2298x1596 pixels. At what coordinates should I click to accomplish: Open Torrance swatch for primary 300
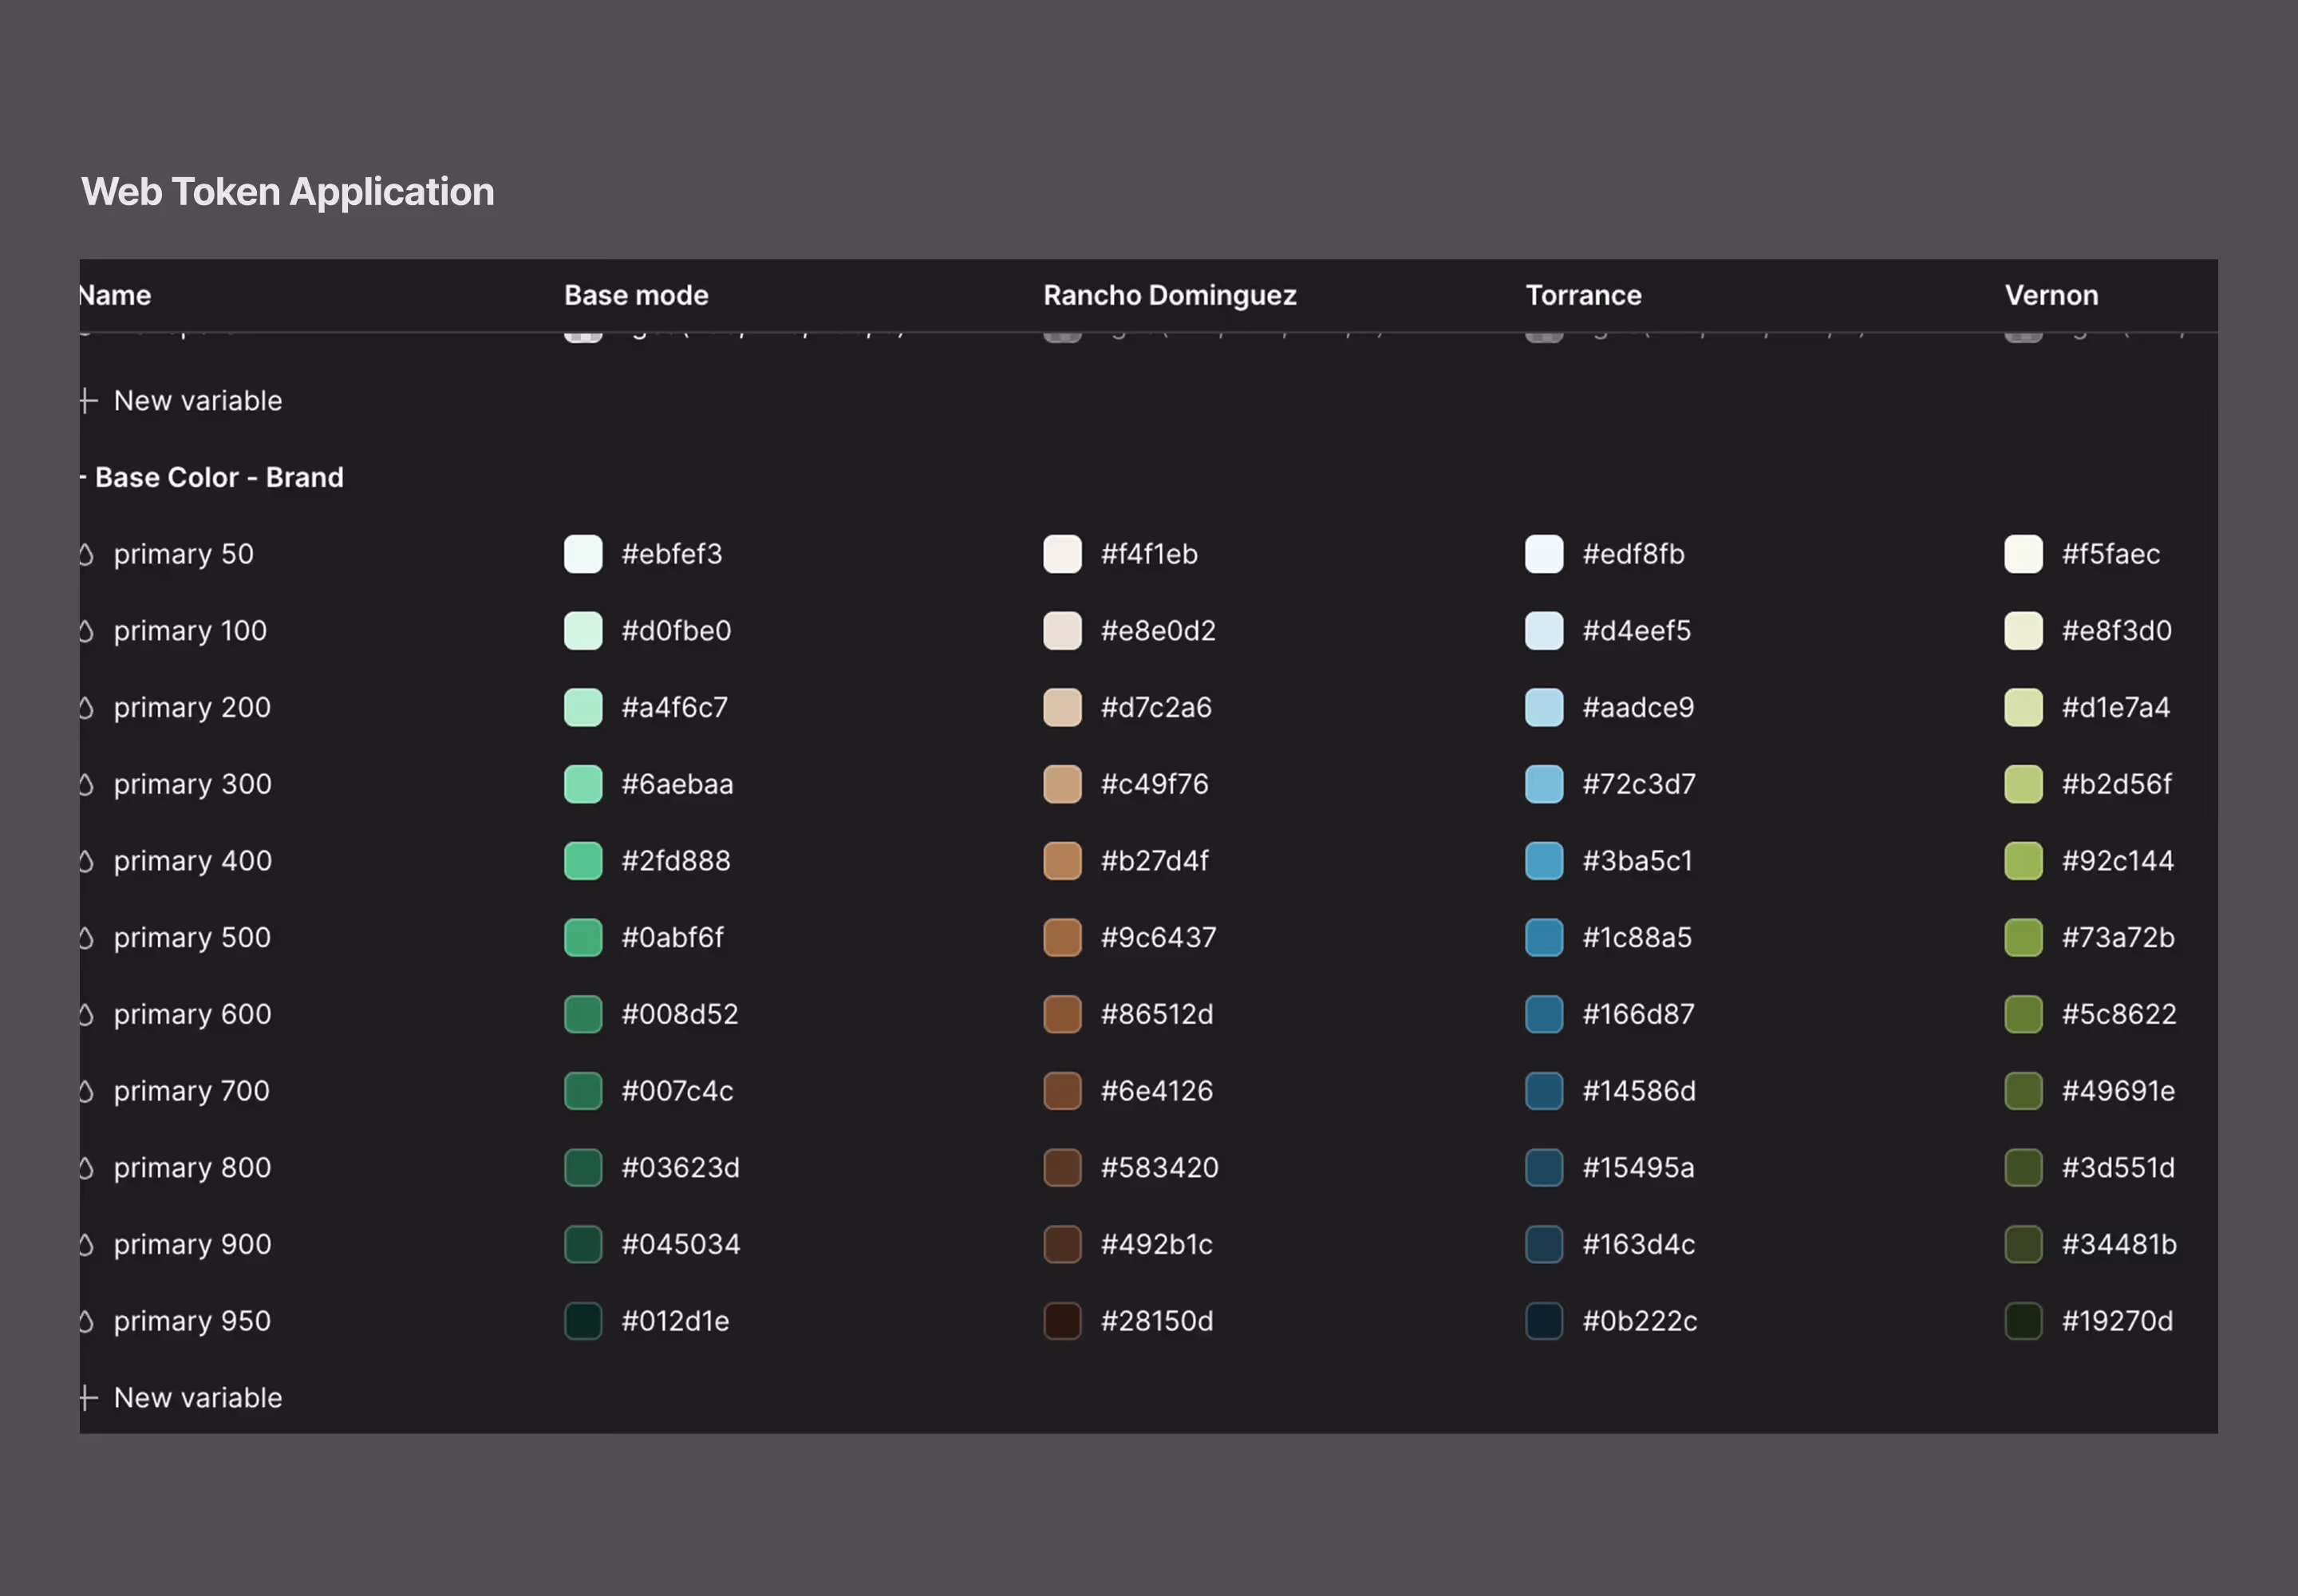[1544, 784]
